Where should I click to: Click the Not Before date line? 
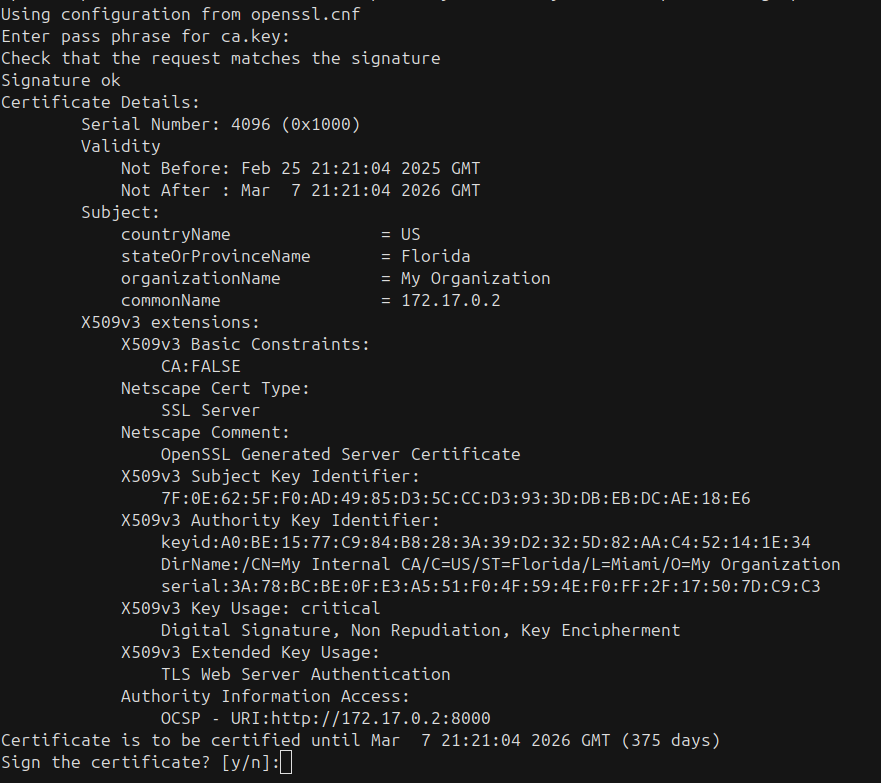point(300,168)
